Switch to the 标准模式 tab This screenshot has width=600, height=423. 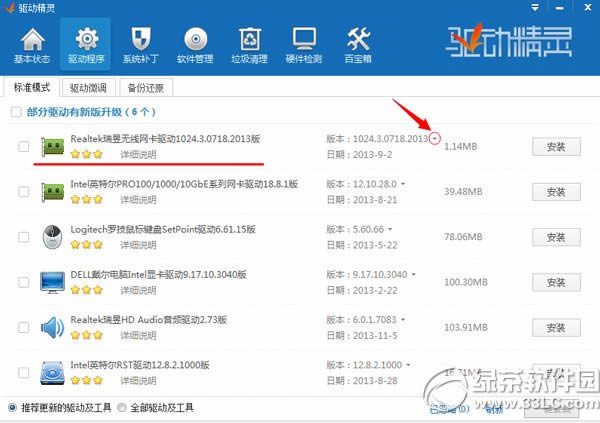click(x=32, y=87)
